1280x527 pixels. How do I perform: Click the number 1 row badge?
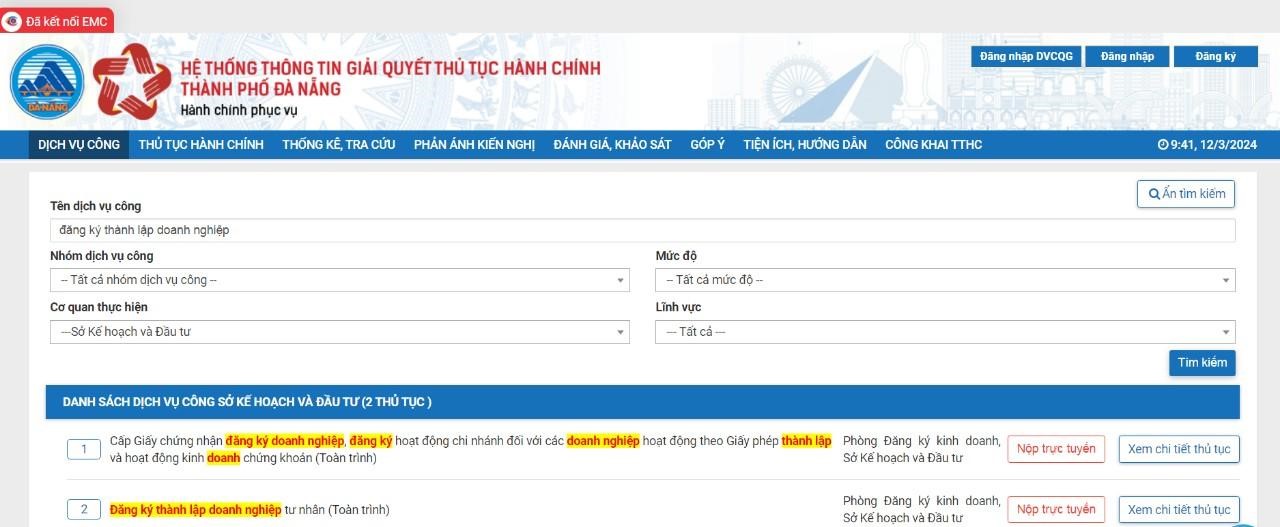tap(84, 449)
